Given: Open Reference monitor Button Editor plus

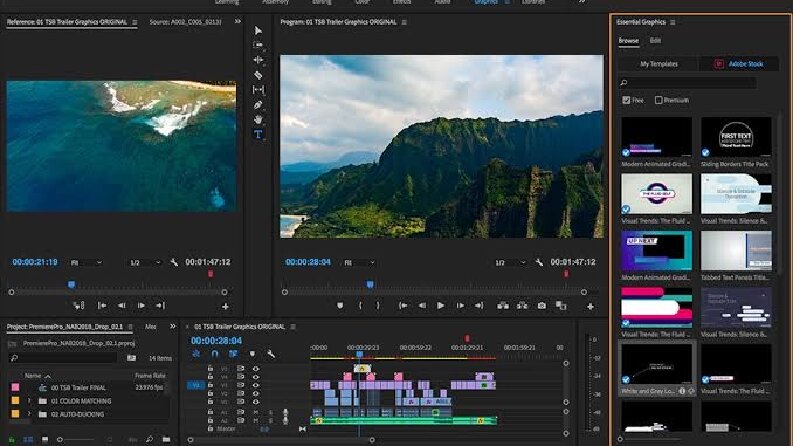Looking at the screenshot, I should [x=225, y=306].
